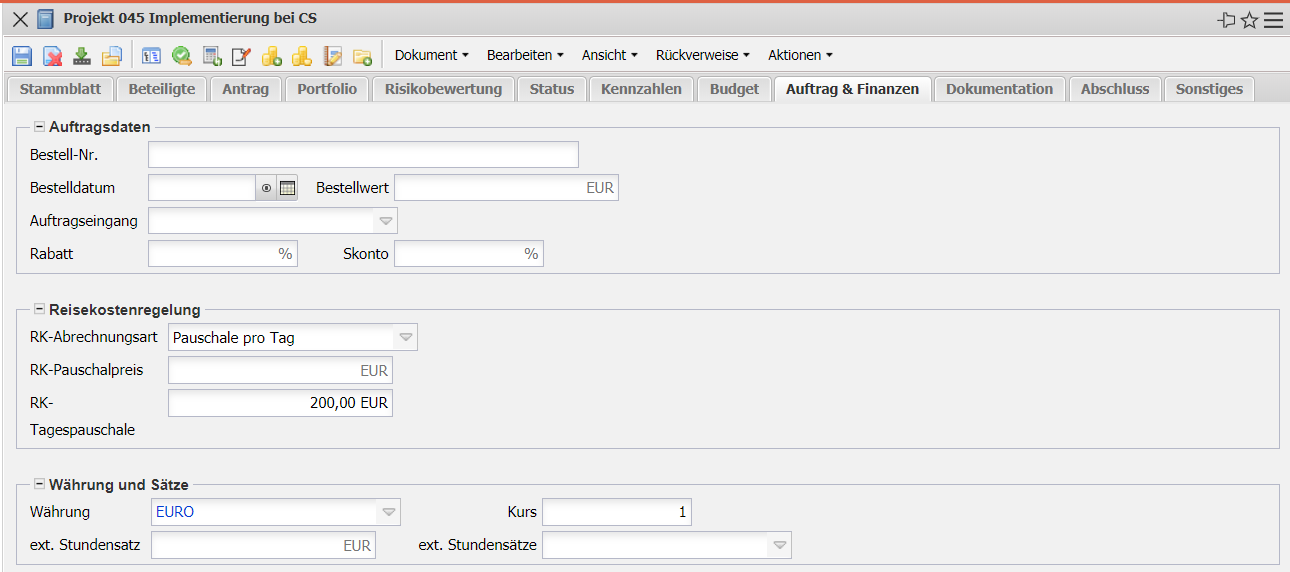The height and width of the screenshot is (572, 1290).
Task: Open the Währung dropdown showing EURO
Action: pos(387,512)
